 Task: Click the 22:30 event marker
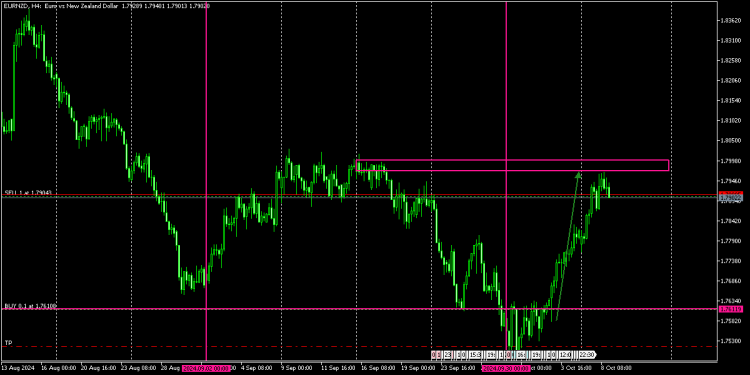(587, 354)
